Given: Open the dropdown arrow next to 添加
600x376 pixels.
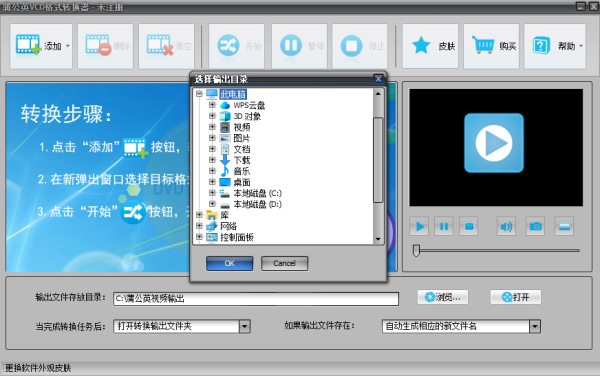Looking at the screenshot, I should (x=68, y=46).
